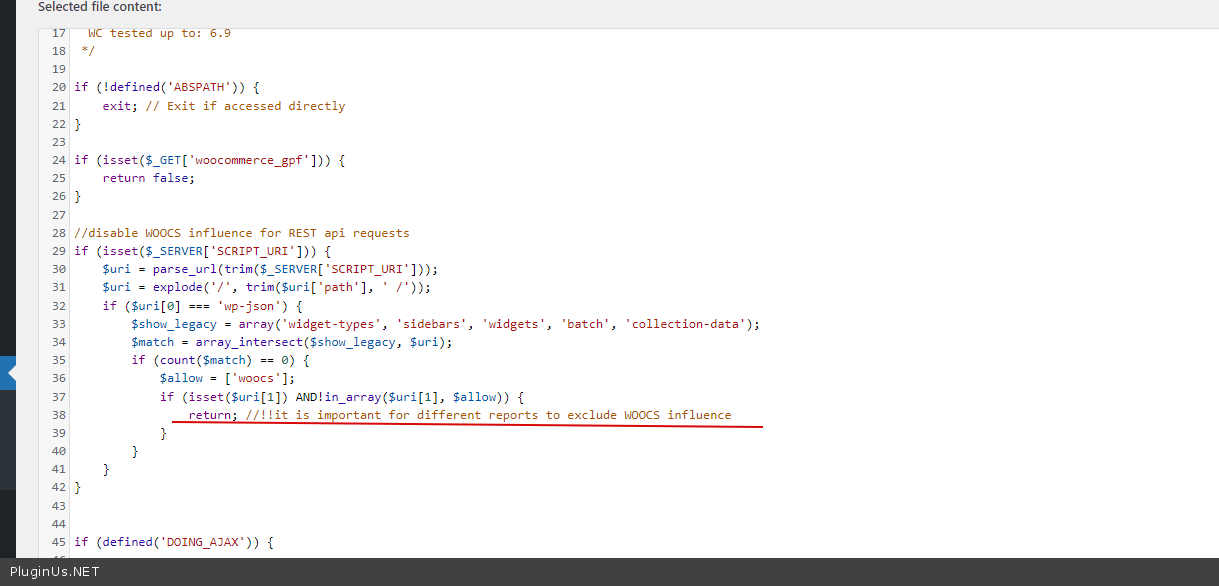Click line number 45 in the gutter
The image size is (1219, 586).
pyautogui.click(x=58, y=542)
